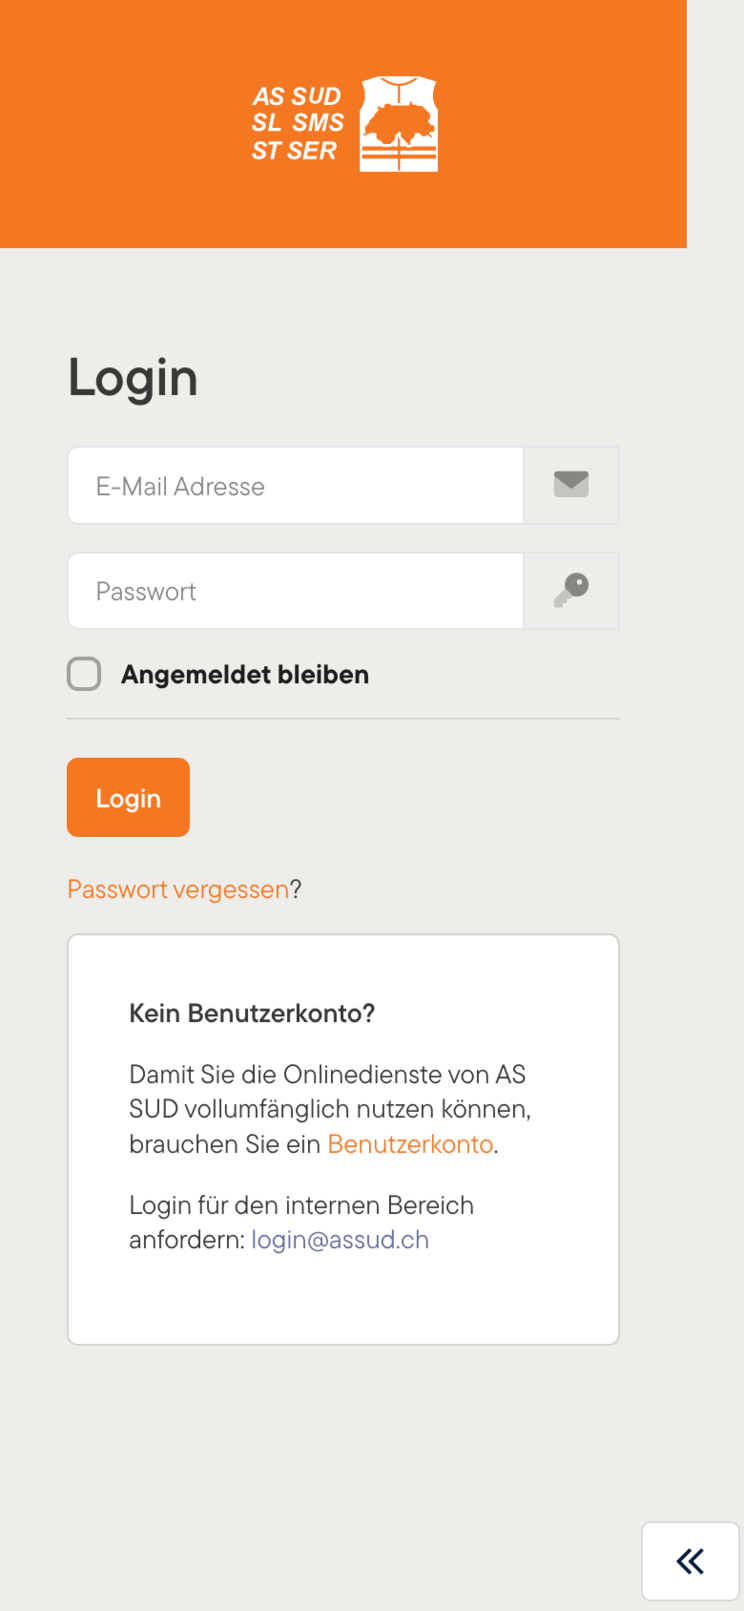Click the question mark after "Passwort vergessen"
Image resolution: width=744 pixels, height=1611 pixels.
[296, 889]
